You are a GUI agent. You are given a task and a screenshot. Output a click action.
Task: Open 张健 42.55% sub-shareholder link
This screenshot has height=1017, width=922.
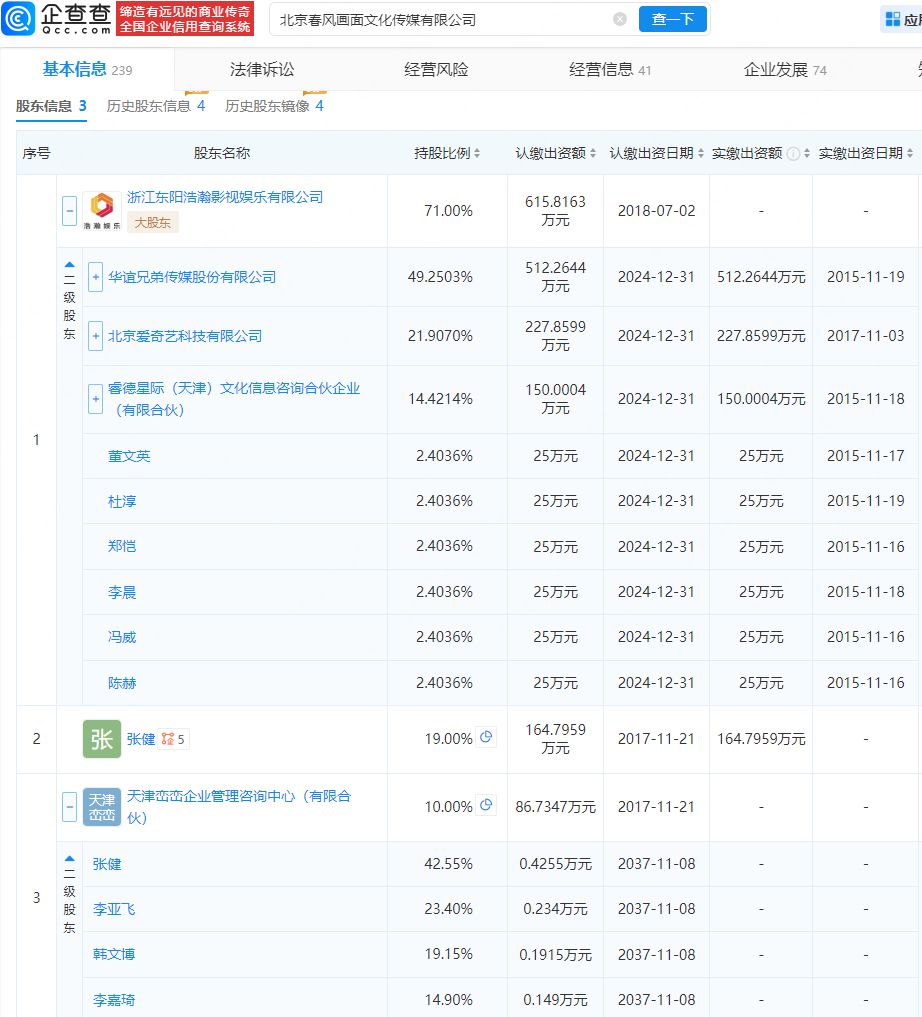[107, 864]
